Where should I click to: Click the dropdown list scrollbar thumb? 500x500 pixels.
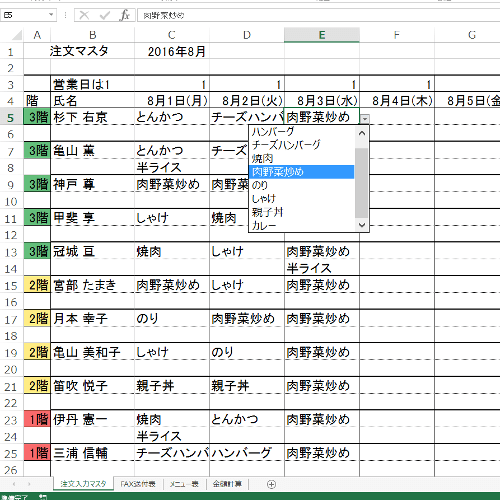click(362, 183)
